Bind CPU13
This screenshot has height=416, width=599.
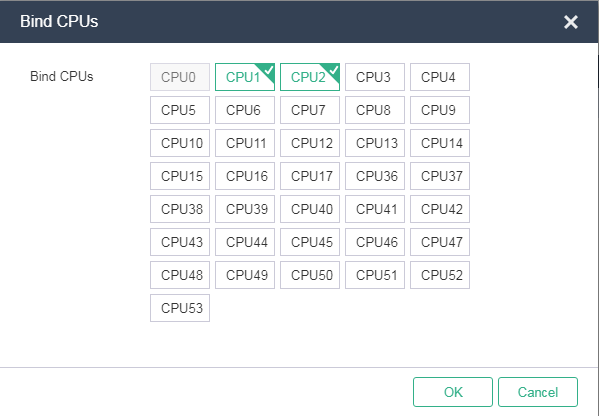[375, 143]
